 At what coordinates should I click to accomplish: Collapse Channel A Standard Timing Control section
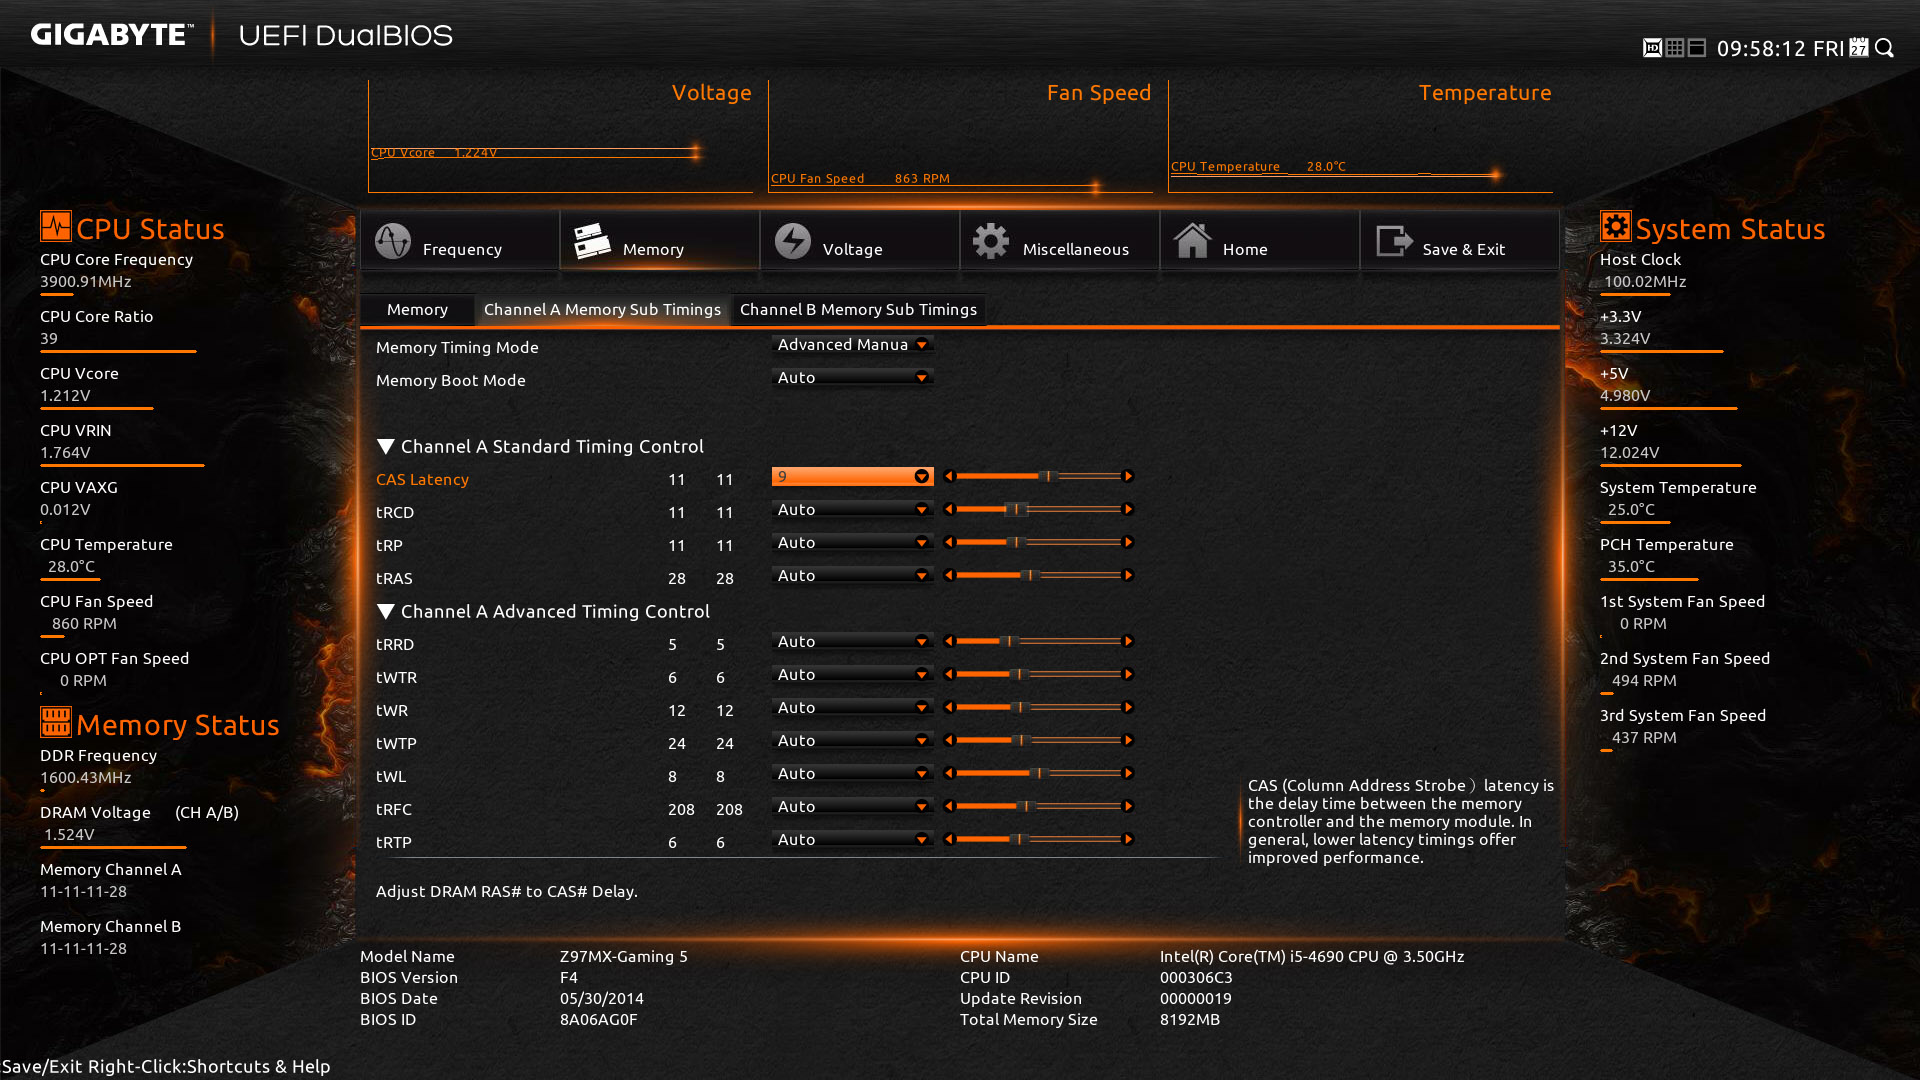pos(385,447)
